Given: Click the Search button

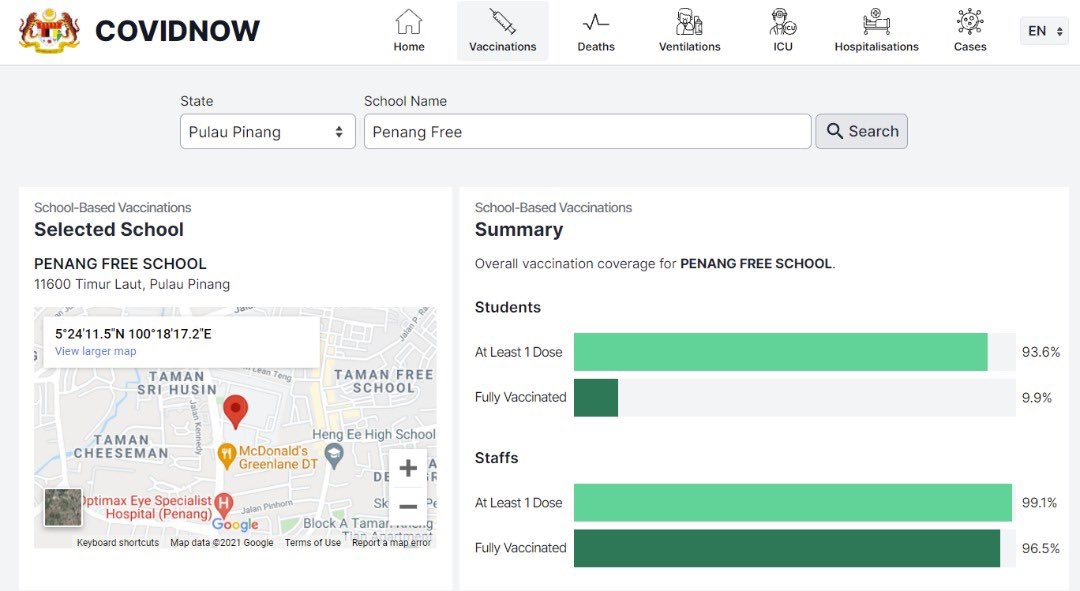Looking at the screenshot, I should 861,131.
